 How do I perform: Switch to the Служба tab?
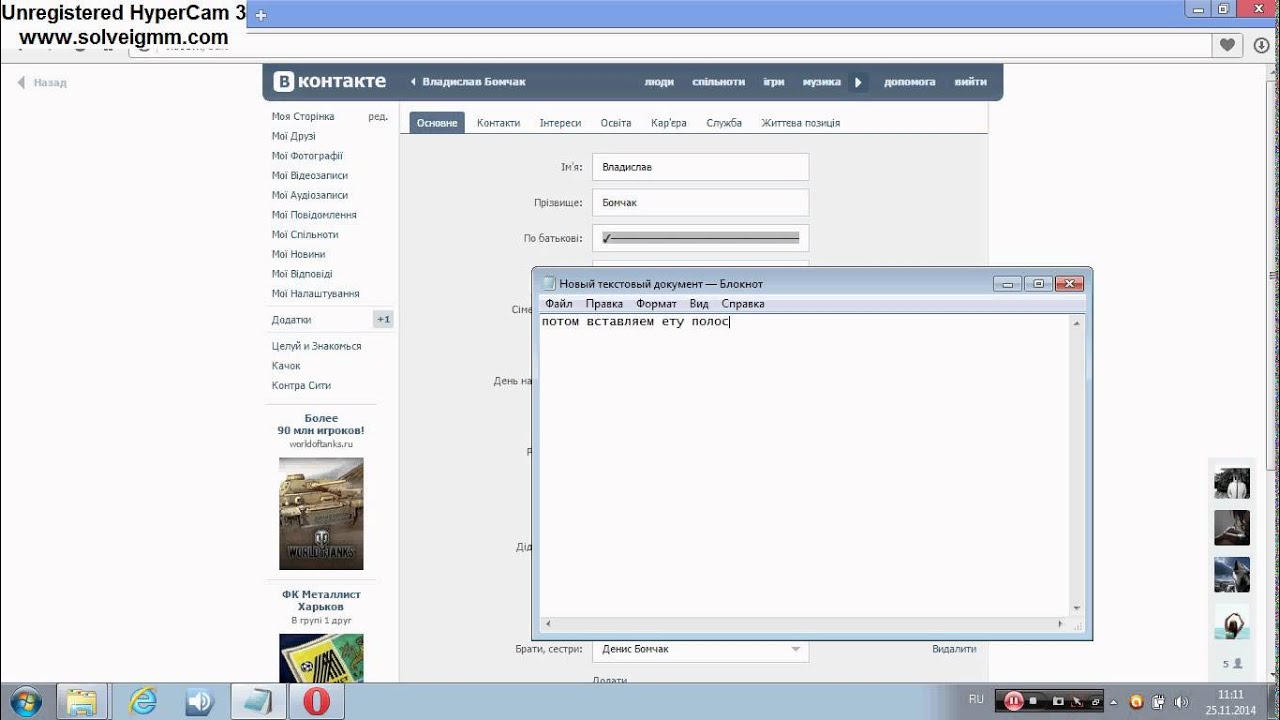point(724,123)
